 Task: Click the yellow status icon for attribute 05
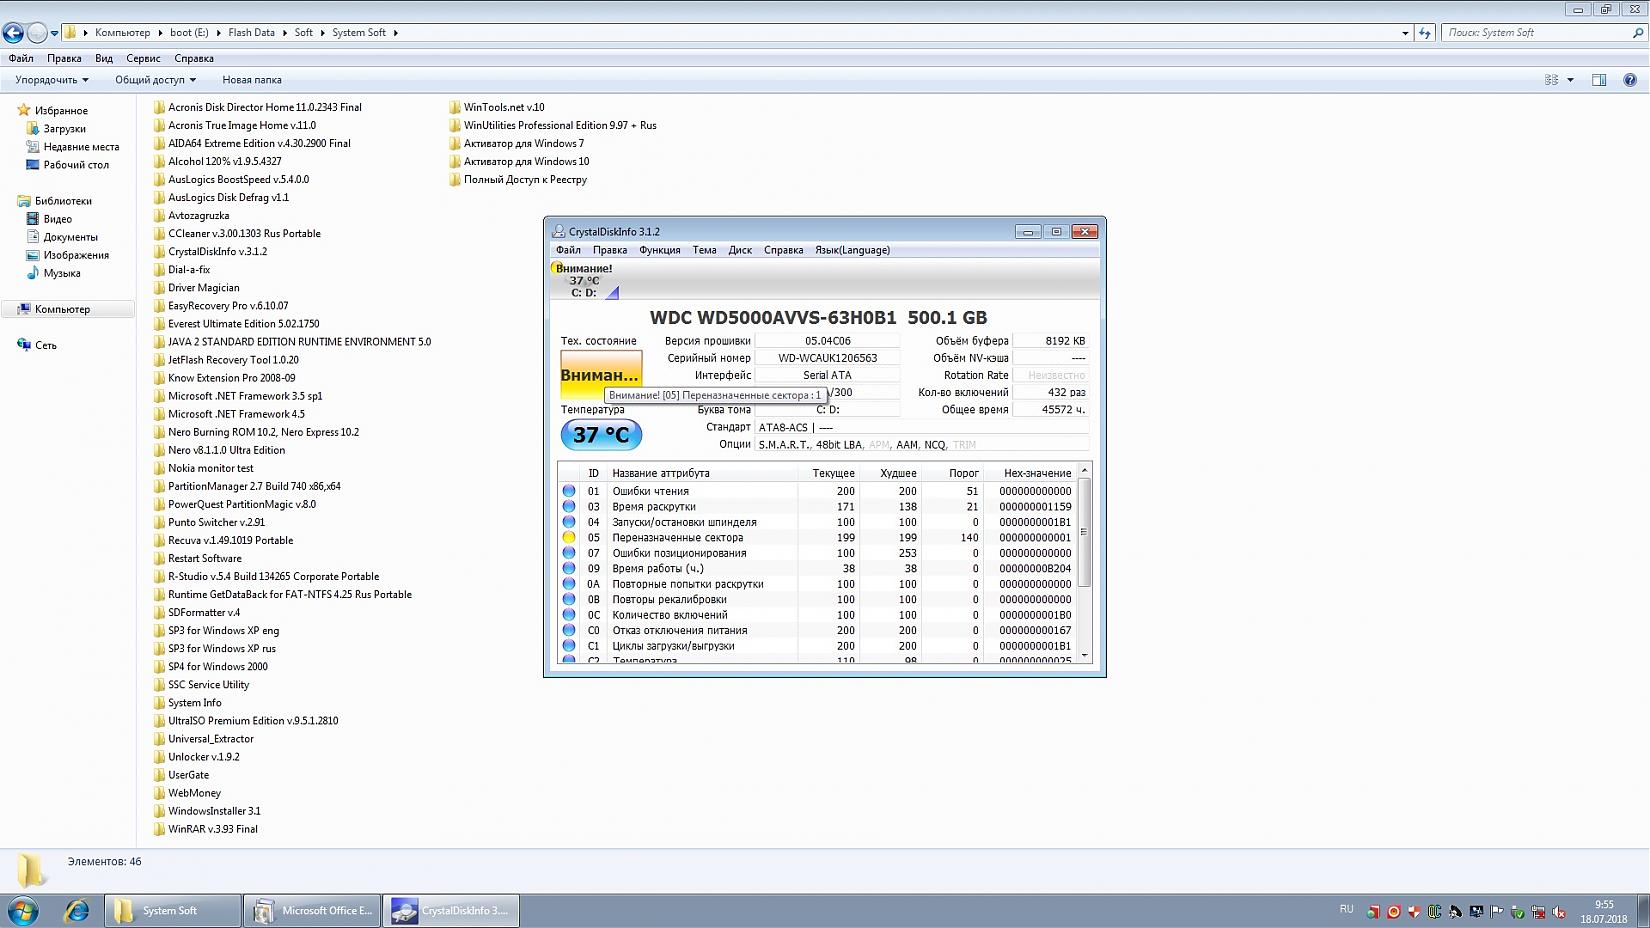coord(569,538)
